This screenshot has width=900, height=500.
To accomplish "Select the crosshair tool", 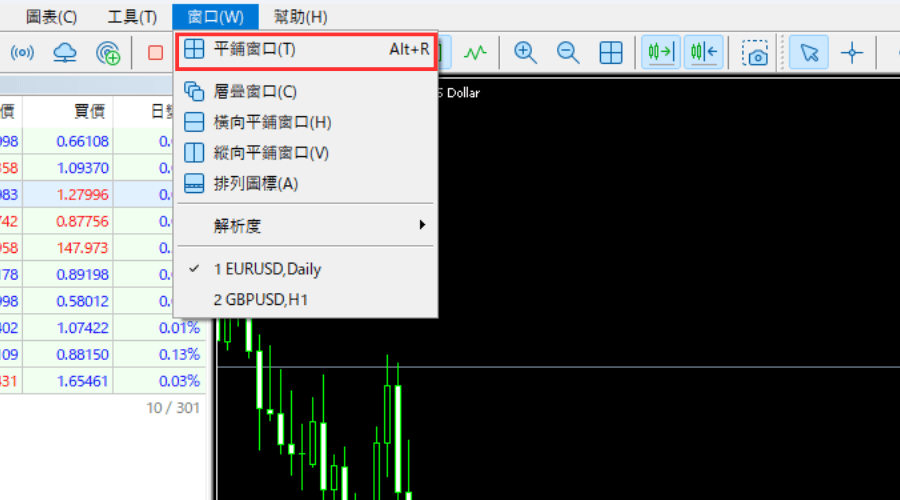I will click(851, 52).
